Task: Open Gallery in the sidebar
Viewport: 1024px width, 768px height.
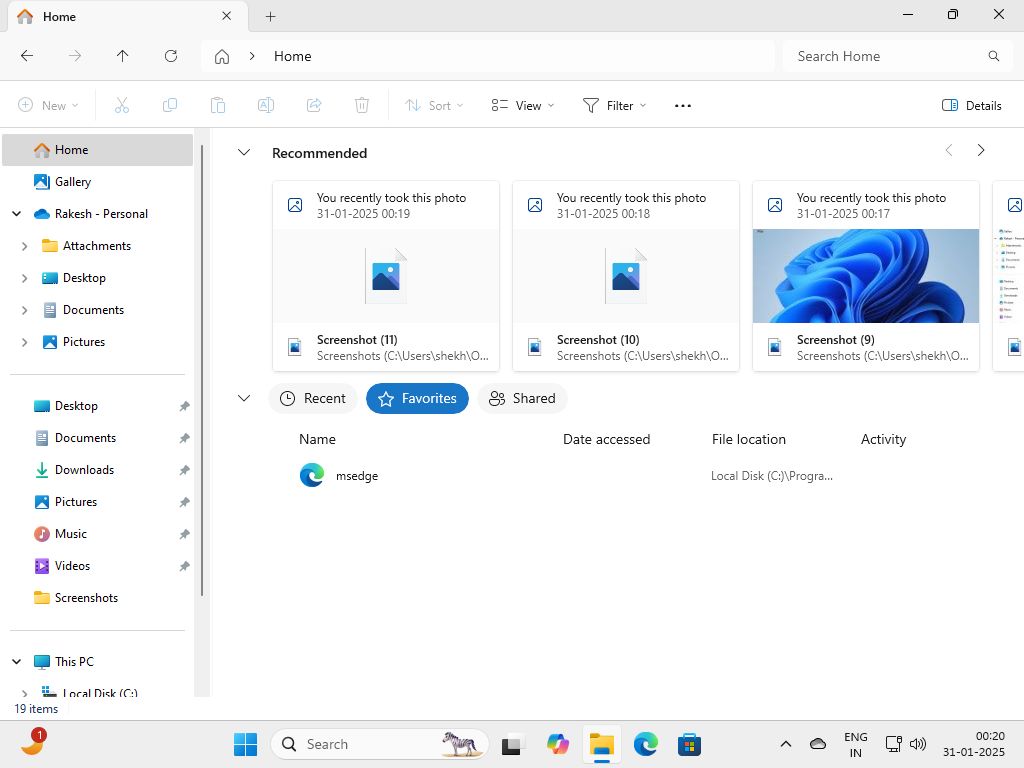Action: pos(72,182)
